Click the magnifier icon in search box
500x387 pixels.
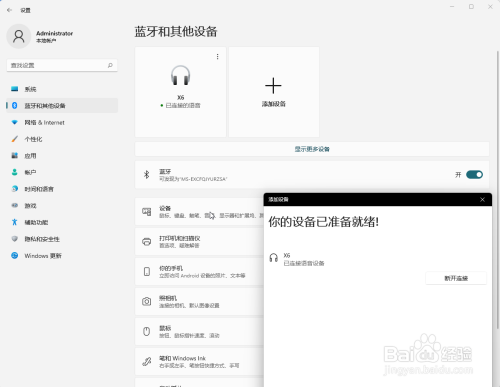(x=110, y=65)
